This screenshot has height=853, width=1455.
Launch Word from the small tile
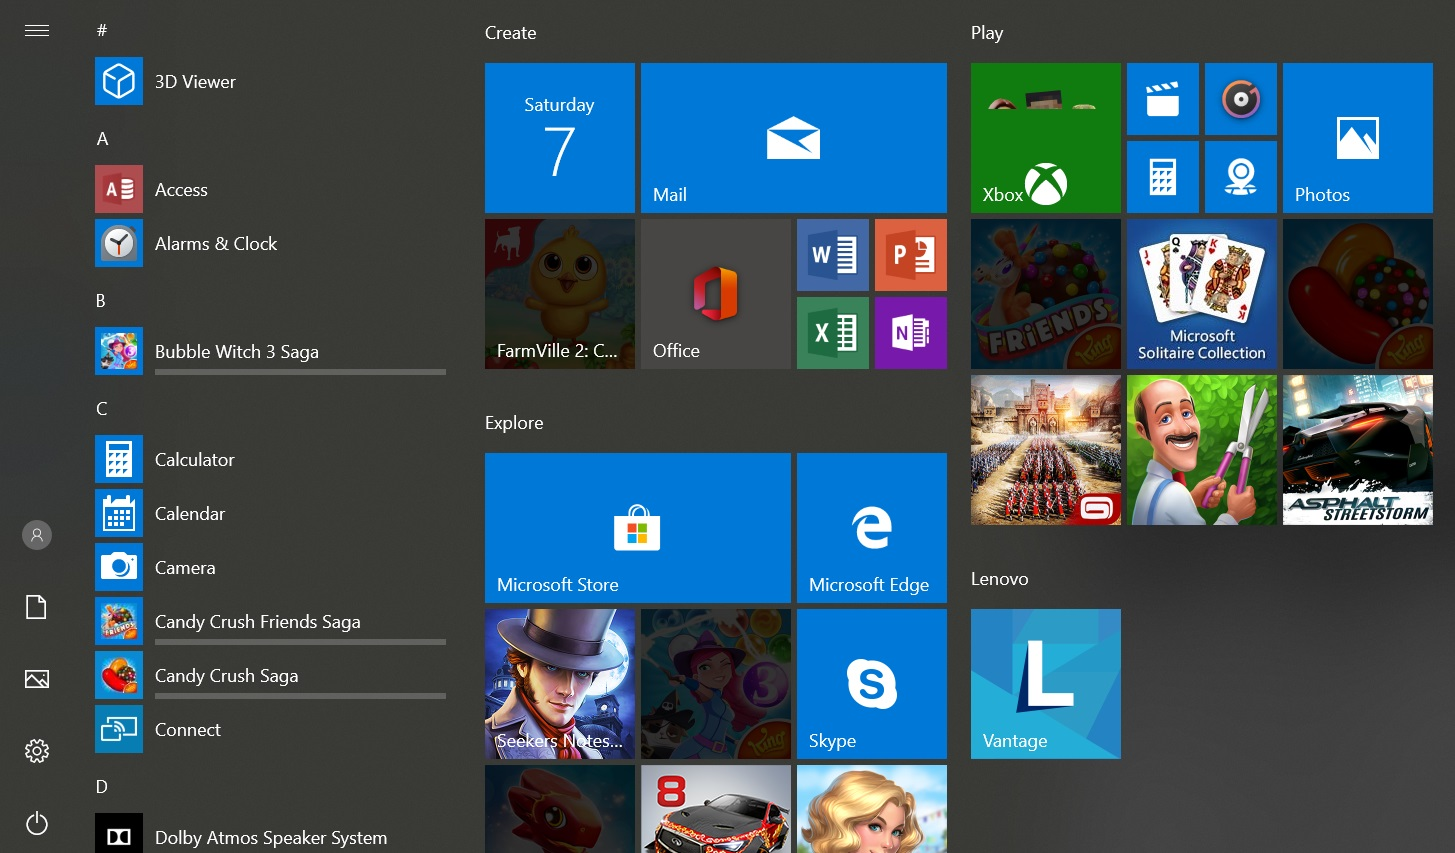(x=833, y=255)
